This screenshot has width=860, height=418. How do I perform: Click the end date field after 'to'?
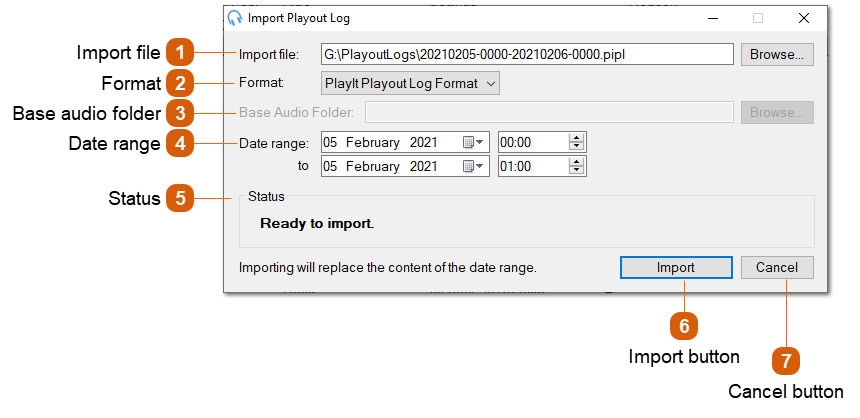(405, 166)
